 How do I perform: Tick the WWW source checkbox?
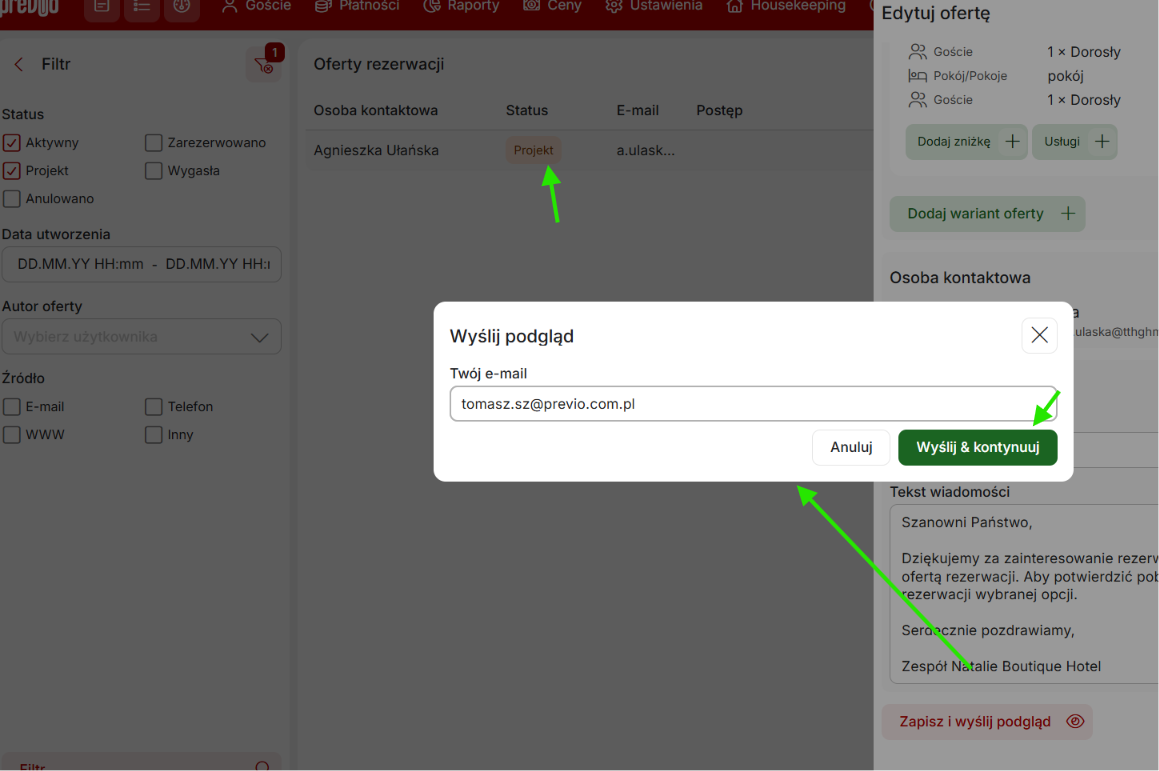tap(12, 435)
